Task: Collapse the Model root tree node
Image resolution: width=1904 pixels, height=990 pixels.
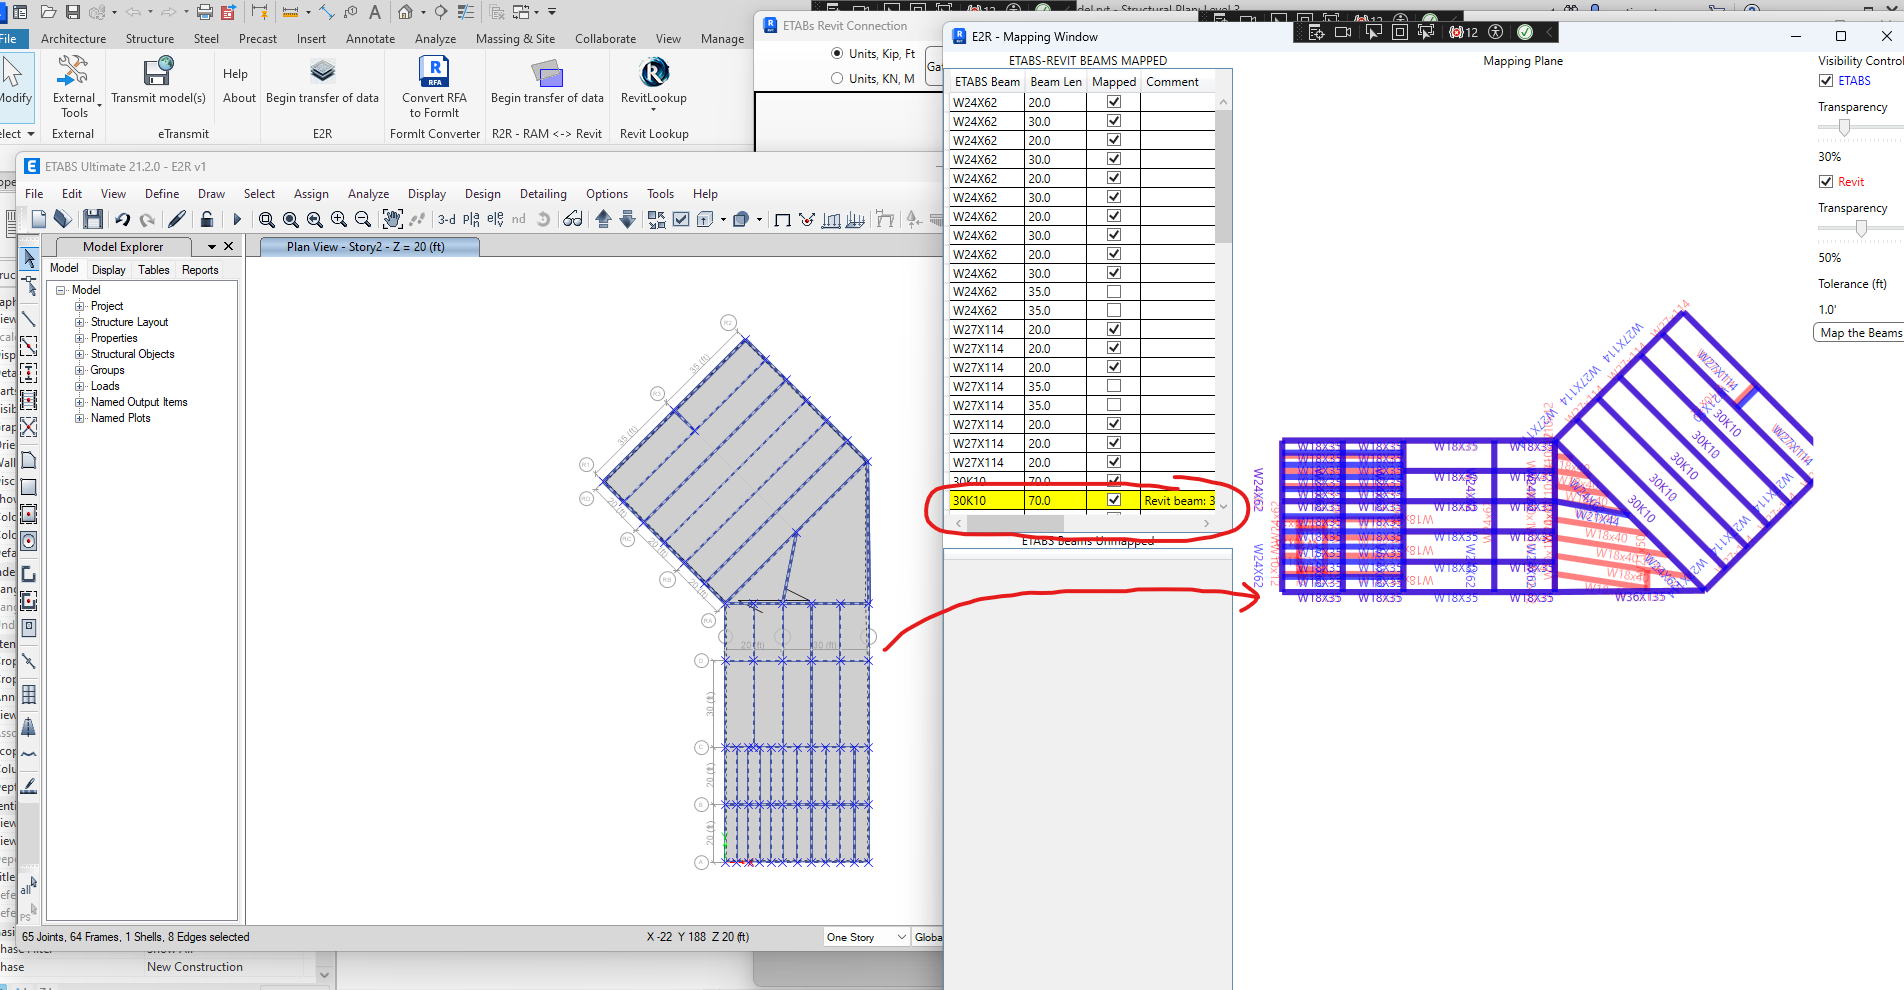Action: (61, 290)
